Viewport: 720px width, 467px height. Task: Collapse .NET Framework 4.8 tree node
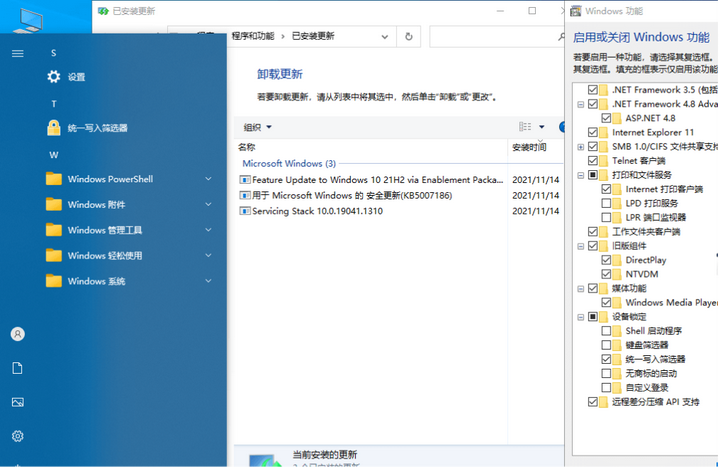click(580, 104)
